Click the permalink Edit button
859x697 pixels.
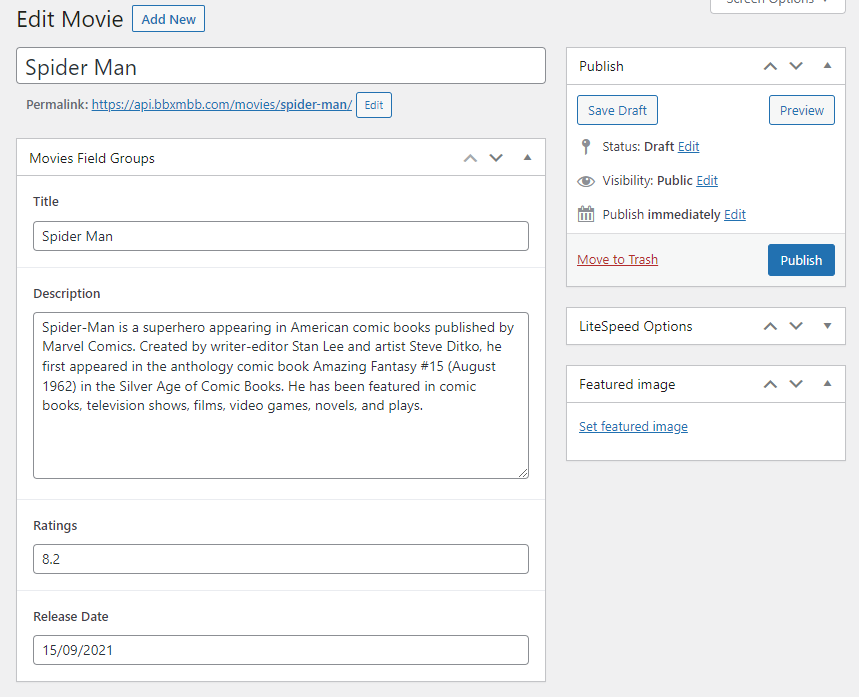374,105
